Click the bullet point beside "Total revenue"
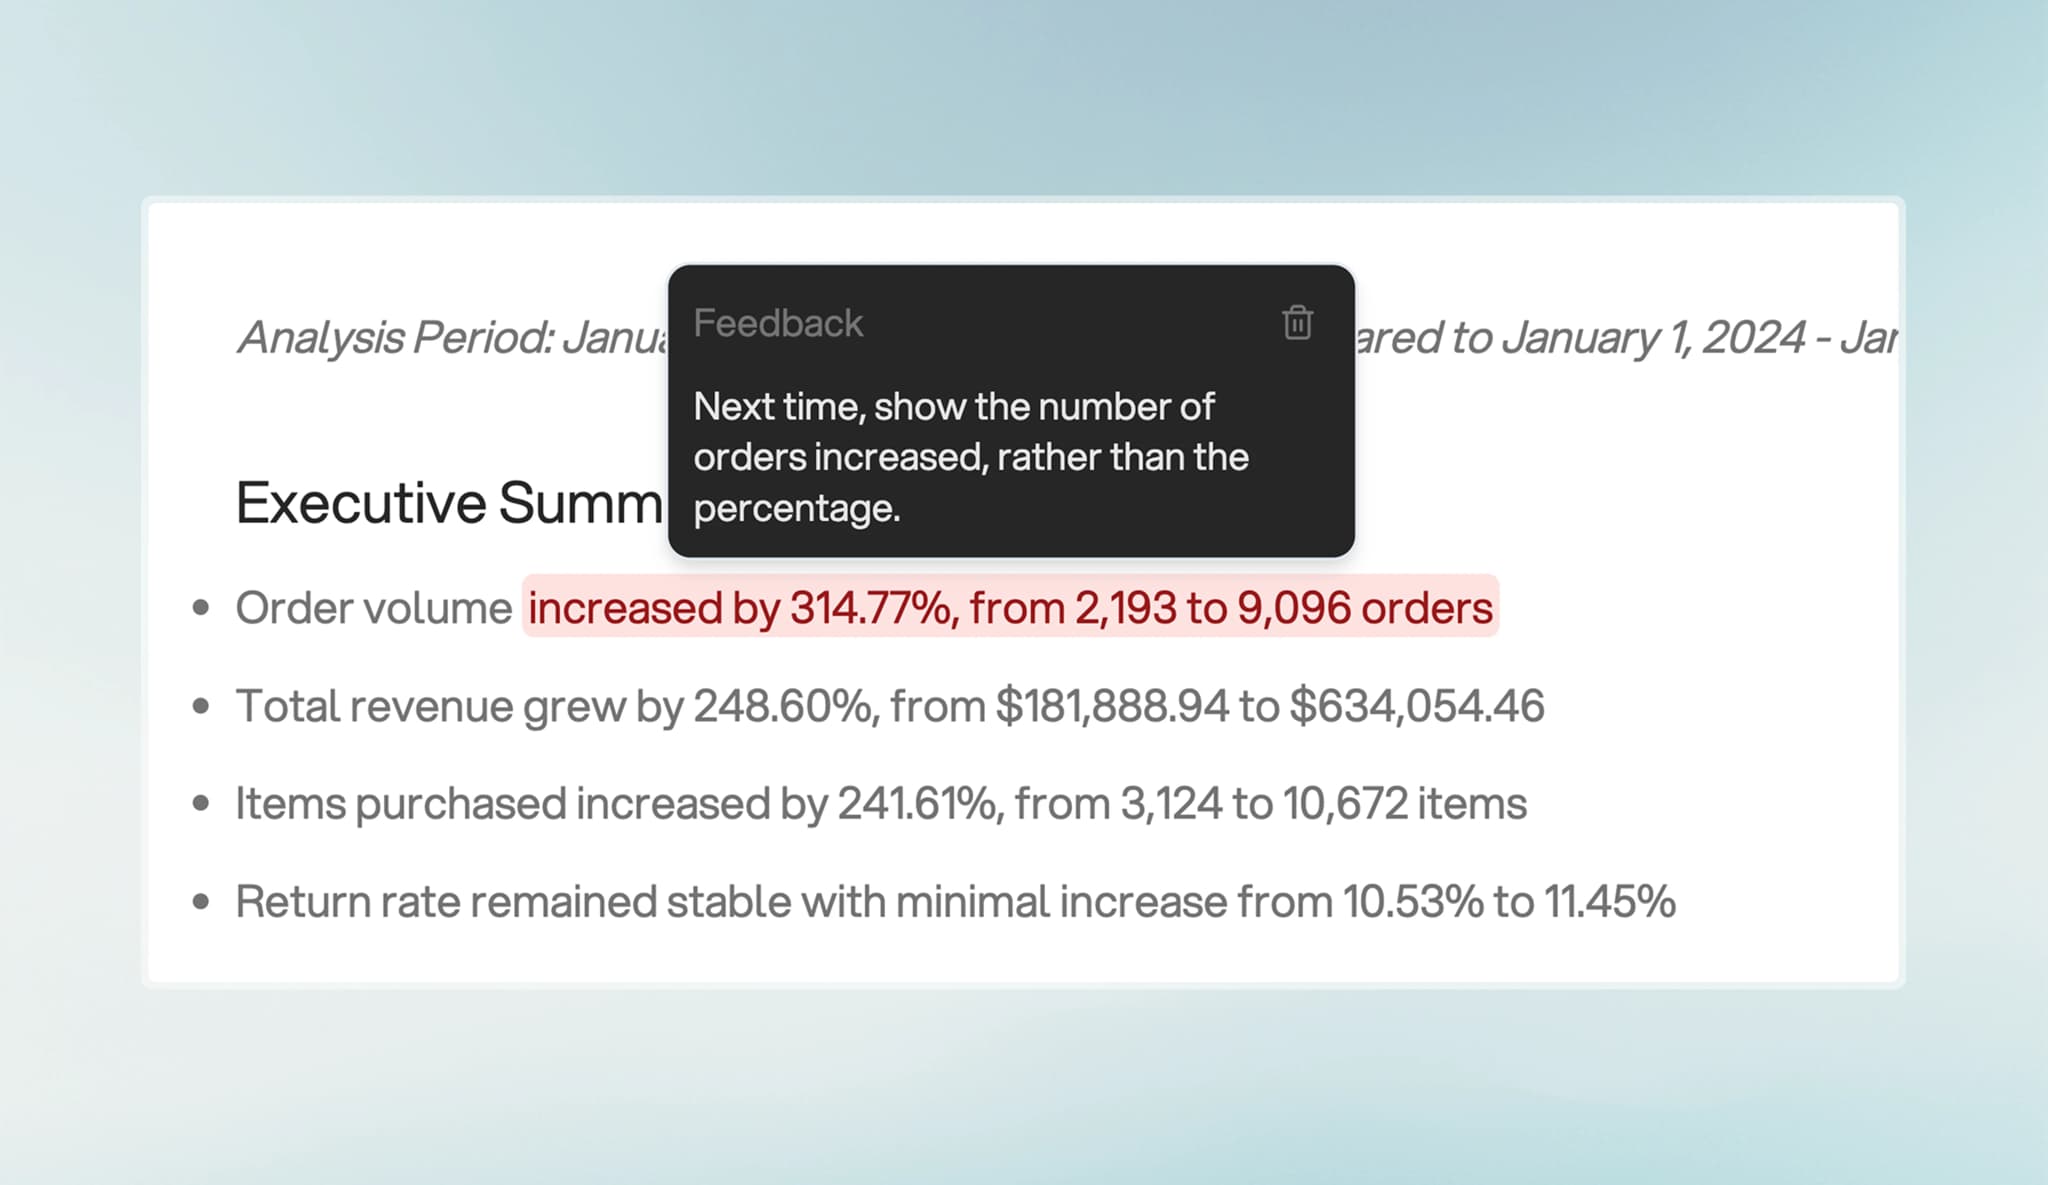This screenshot has width=2048, height=1185. (201, 706)
